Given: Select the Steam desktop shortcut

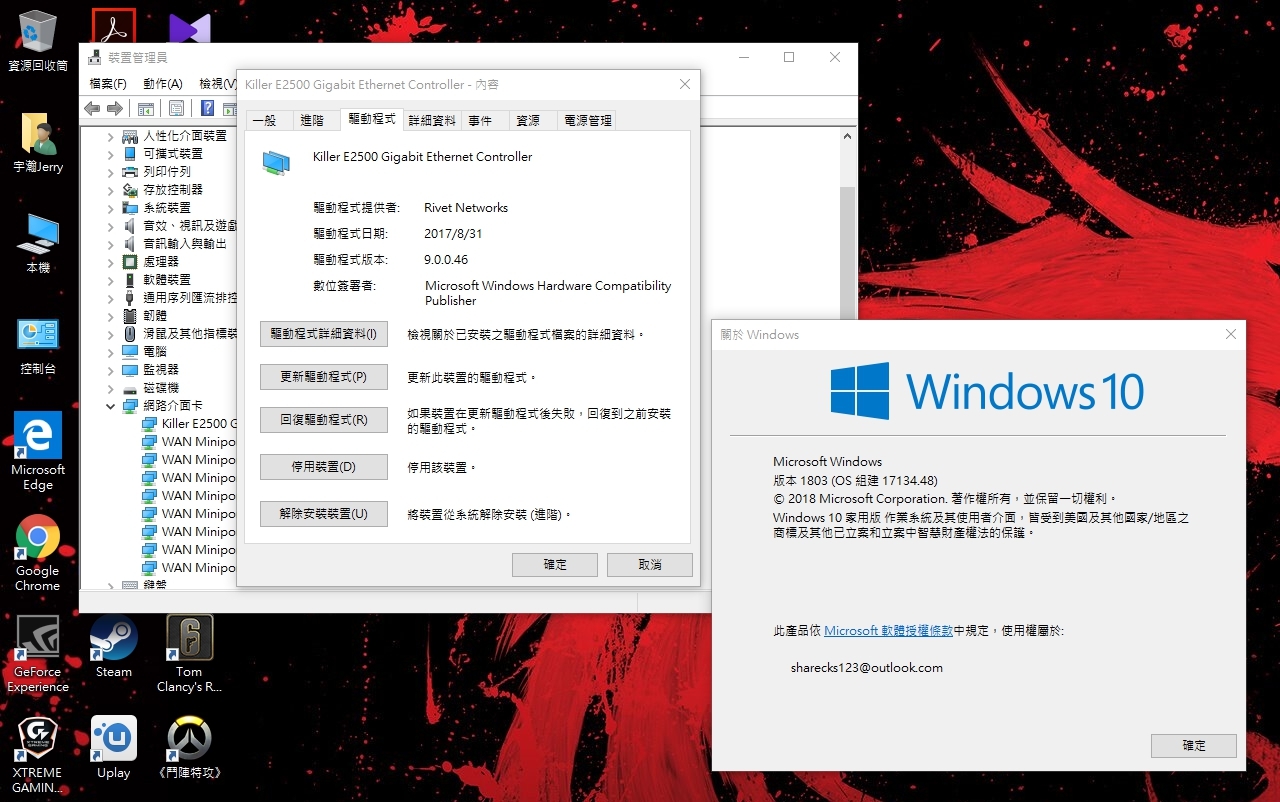Looking at the screenshot, I should pos(114,647).
